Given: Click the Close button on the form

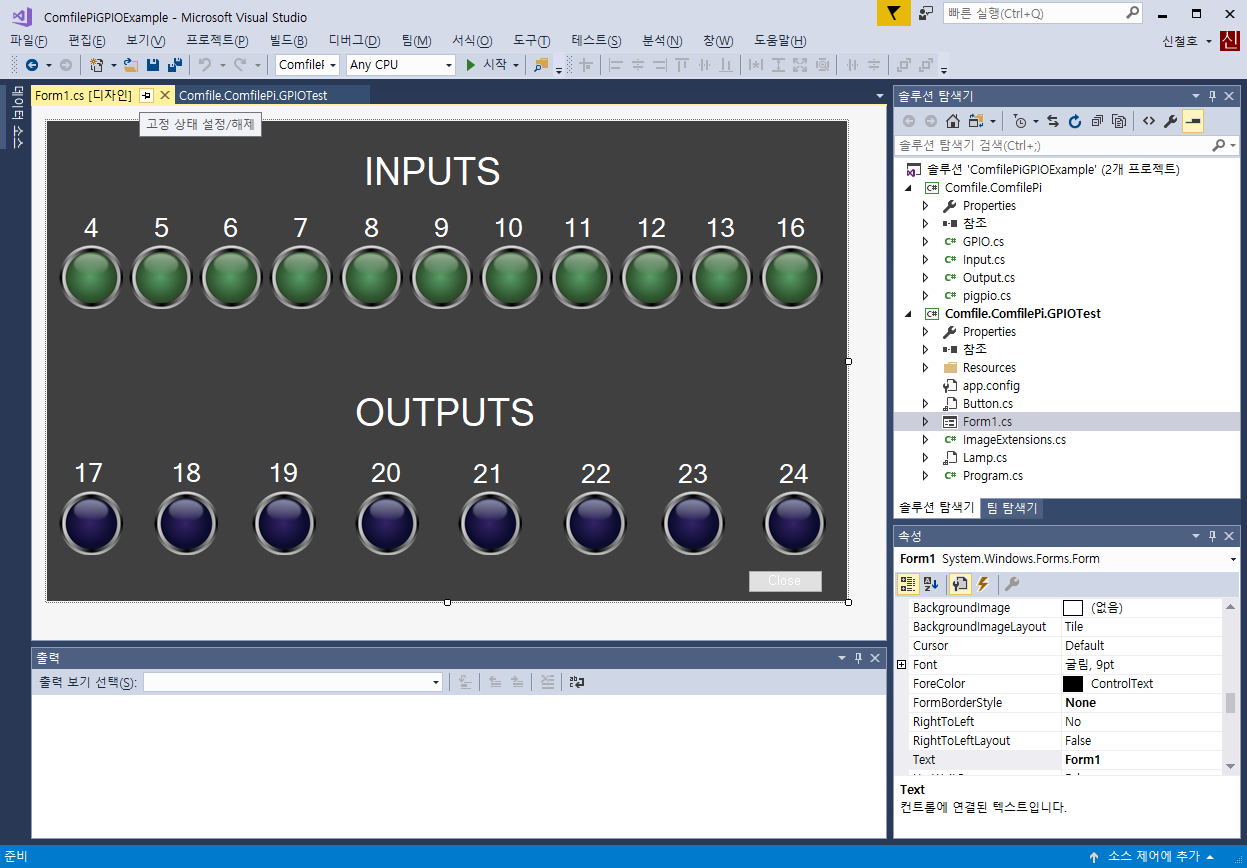Looking at the screenshot, I should (x=785, y=581).
